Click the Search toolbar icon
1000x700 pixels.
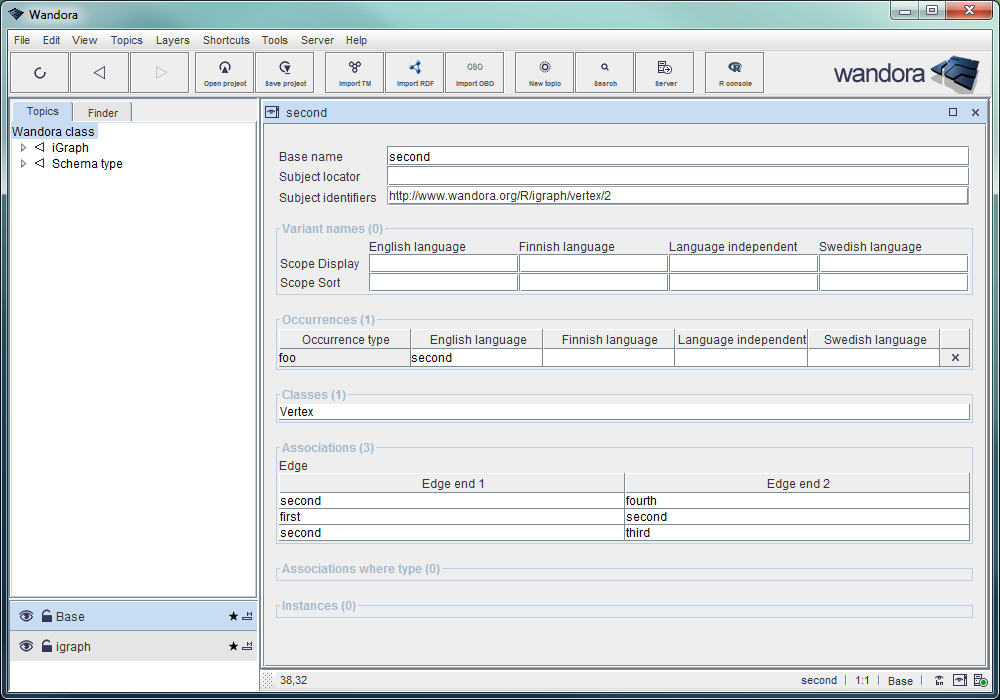(605, 72)
